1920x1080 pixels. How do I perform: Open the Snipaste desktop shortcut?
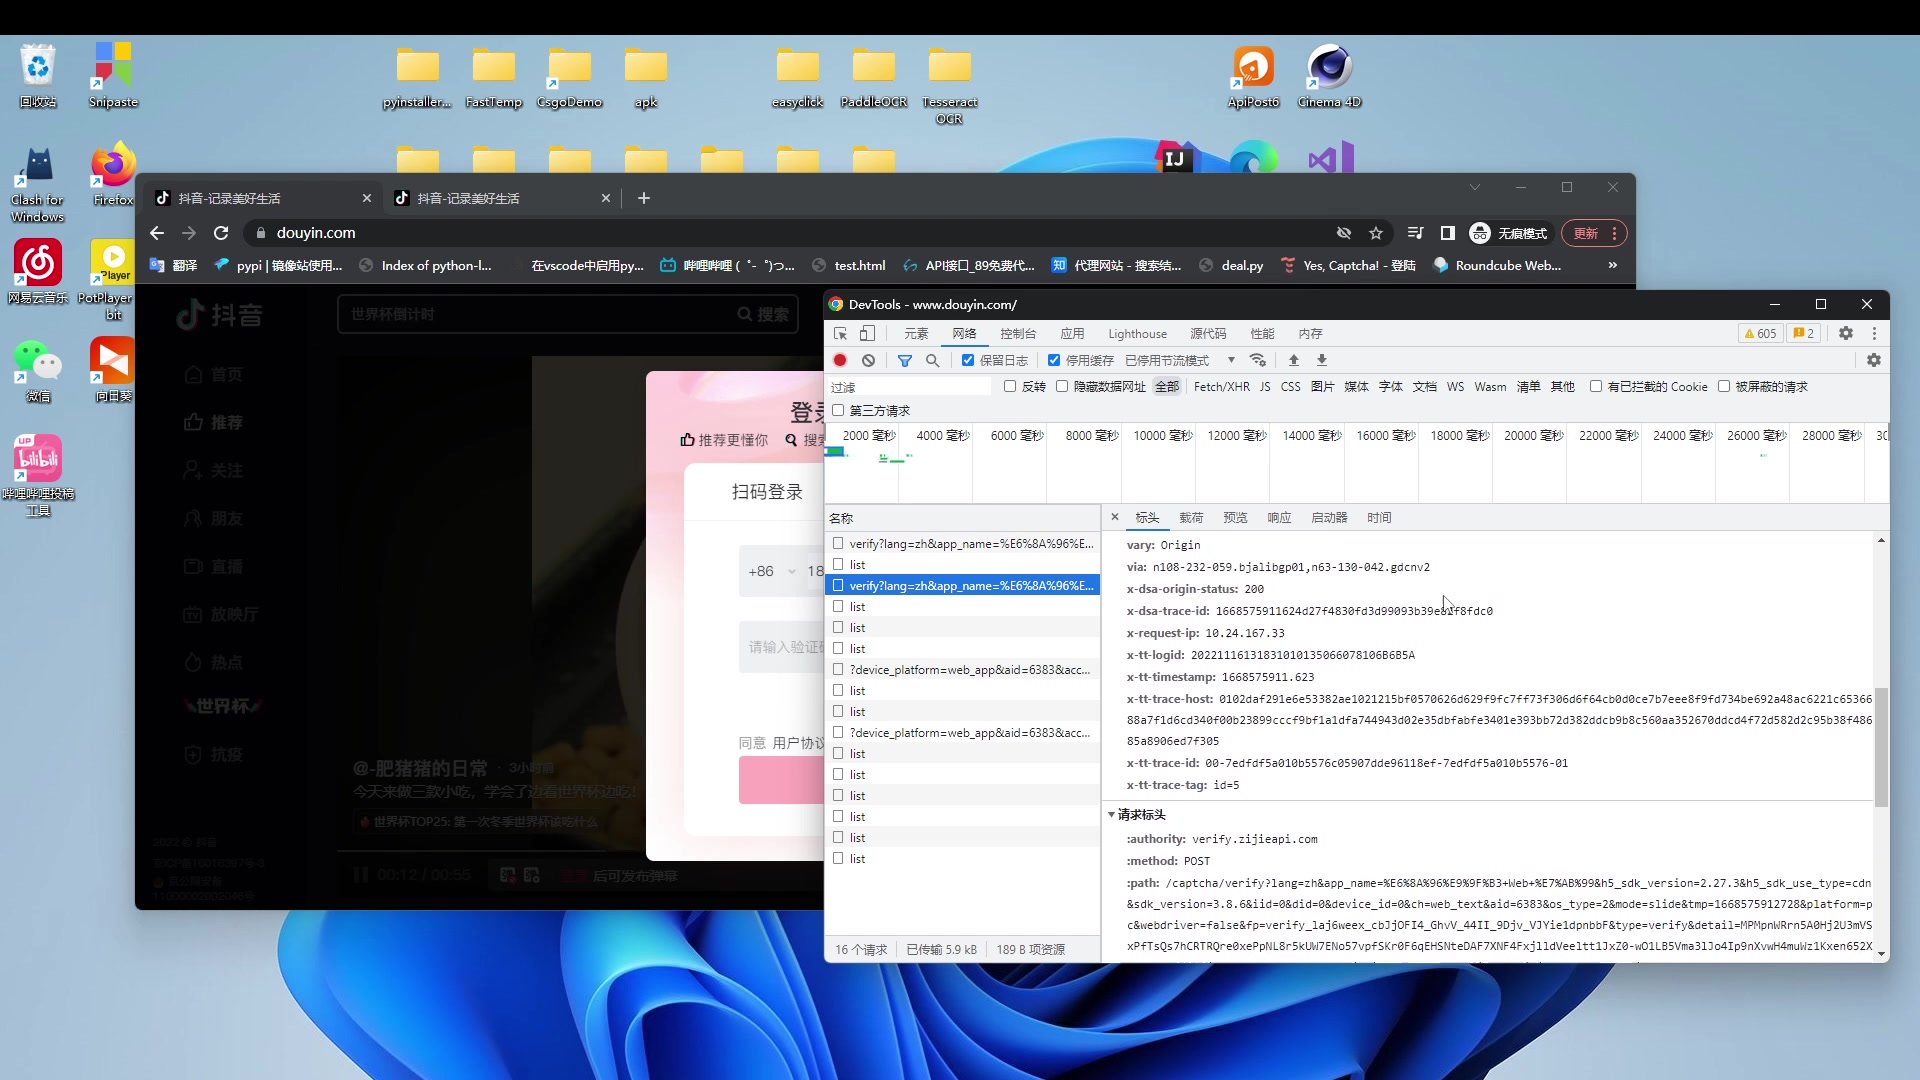click(113, 76)
